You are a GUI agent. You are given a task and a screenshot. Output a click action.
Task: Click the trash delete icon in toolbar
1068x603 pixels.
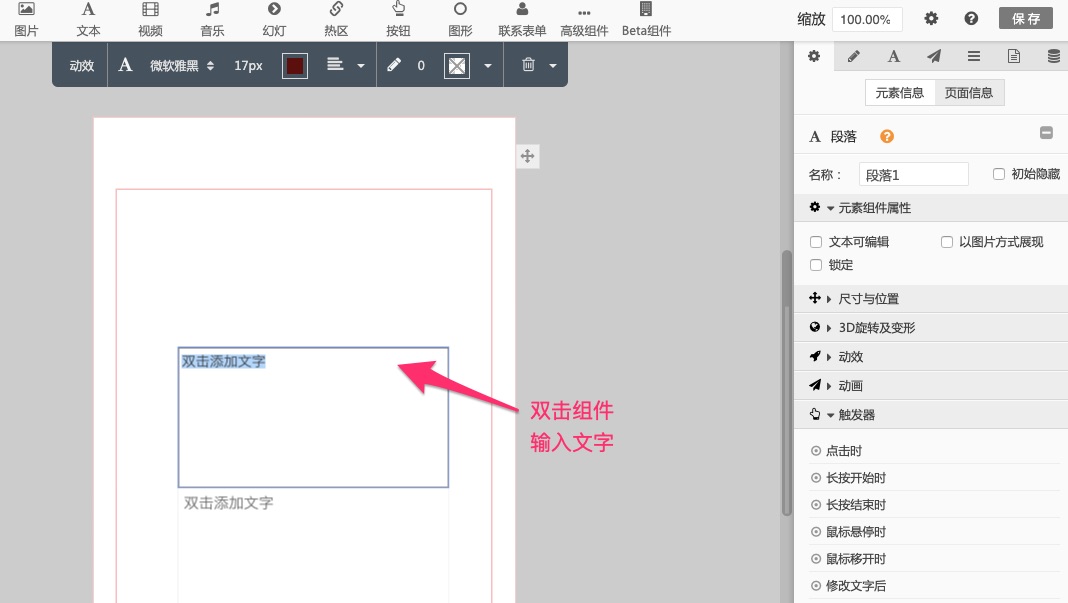528,65
